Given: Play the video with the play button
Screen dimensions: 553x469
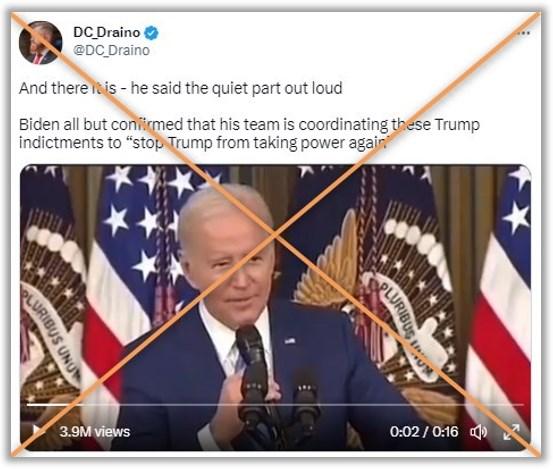Looking at the screenshot, I should point(36,431).
